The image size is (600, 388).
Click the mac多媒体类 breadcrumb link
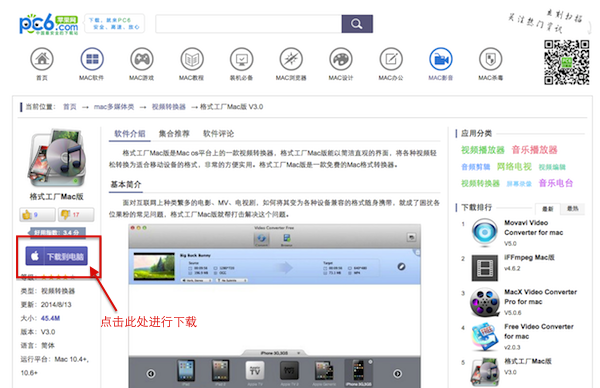click(x=114, y=107)
